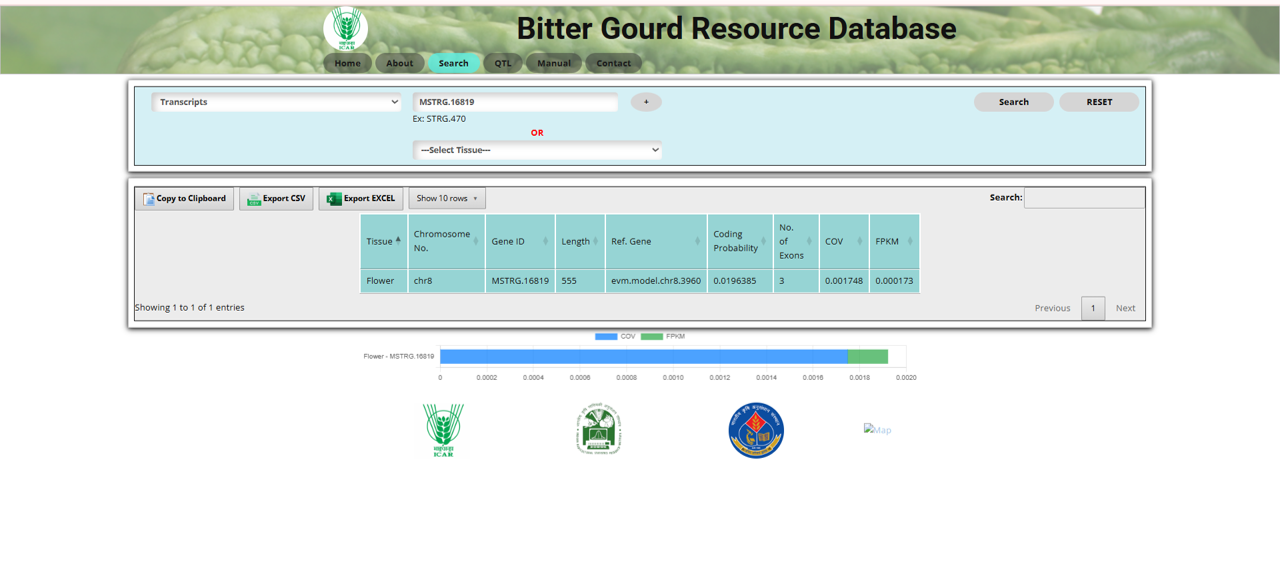This screenshot has height=565, width=1280.
Task: Go to the QTL tab
Action: coord(503,63)
